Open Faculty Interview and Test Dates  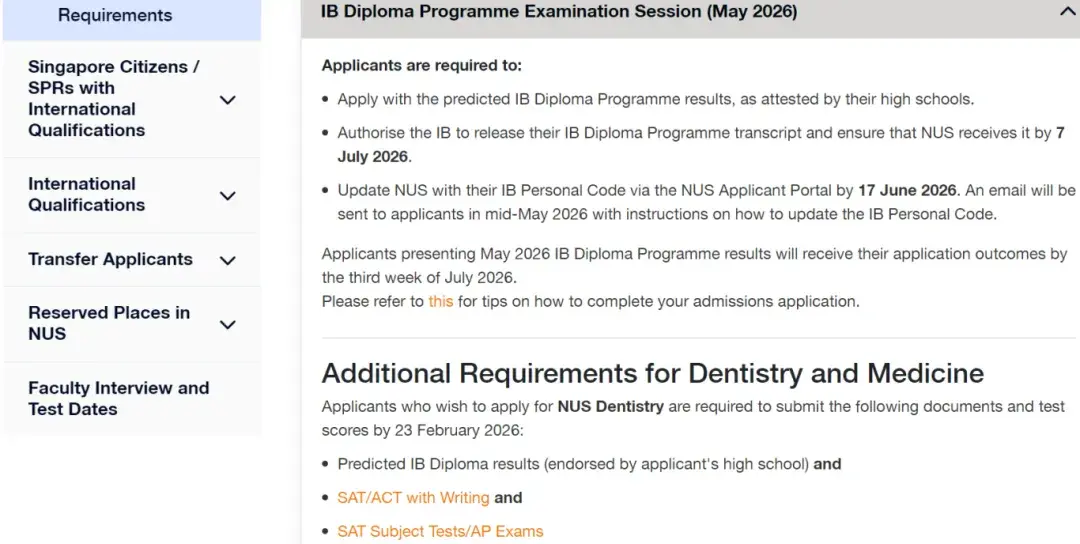coord(118,398)
